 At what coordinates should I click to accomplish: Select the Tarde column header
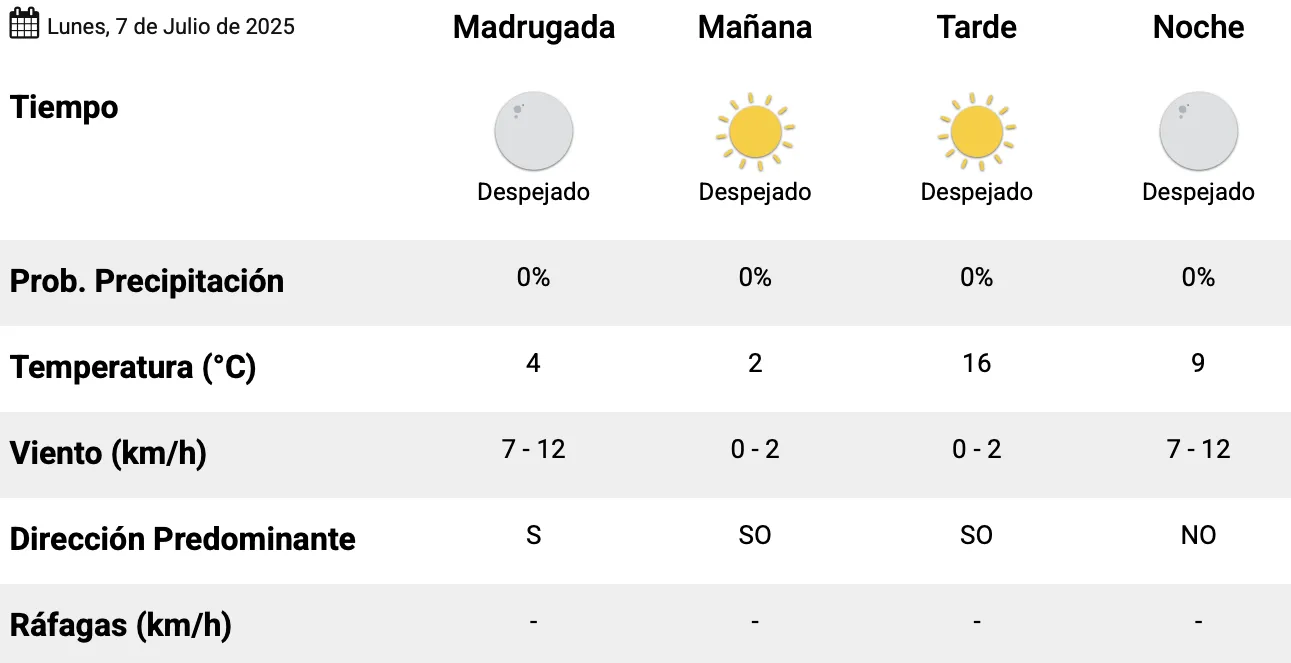(x=977, y=27)
